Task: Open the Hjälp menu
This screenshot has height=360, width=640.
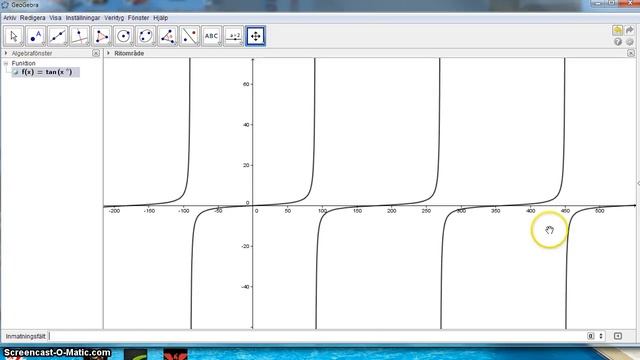Action: point(160,18)
